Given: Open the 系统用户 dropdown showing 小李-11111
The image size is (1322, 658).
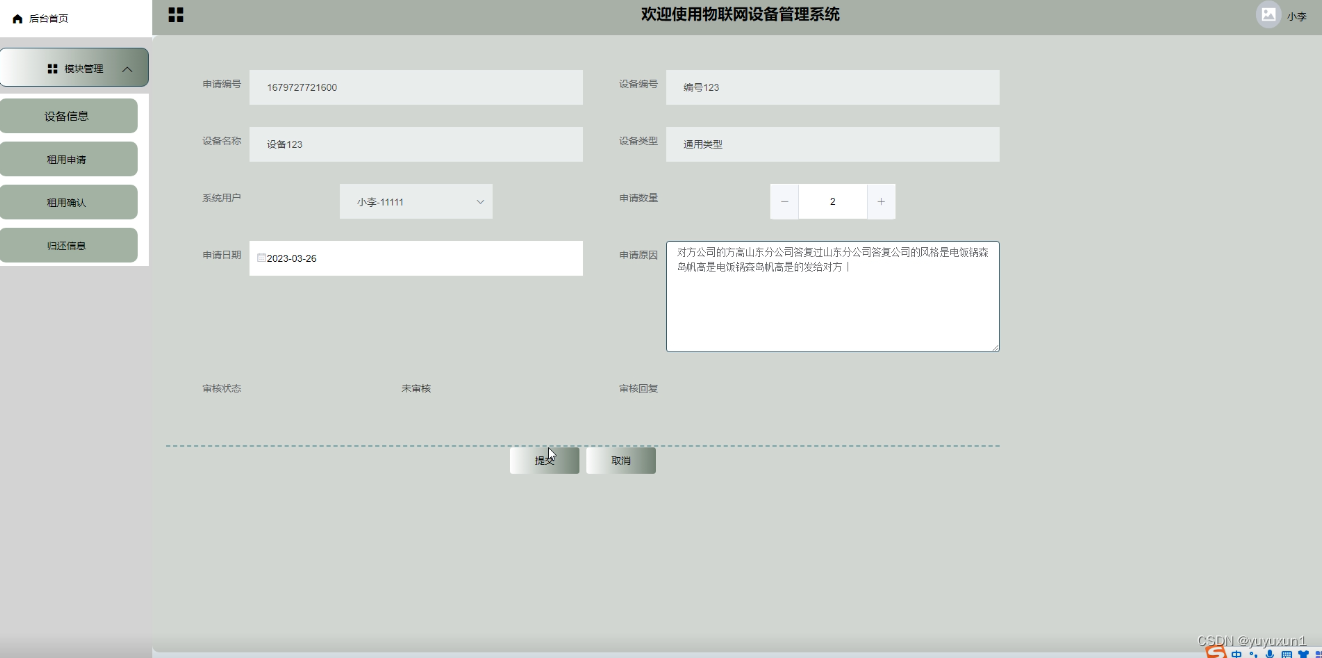Looking at the screenshot, I should [415, 201].
